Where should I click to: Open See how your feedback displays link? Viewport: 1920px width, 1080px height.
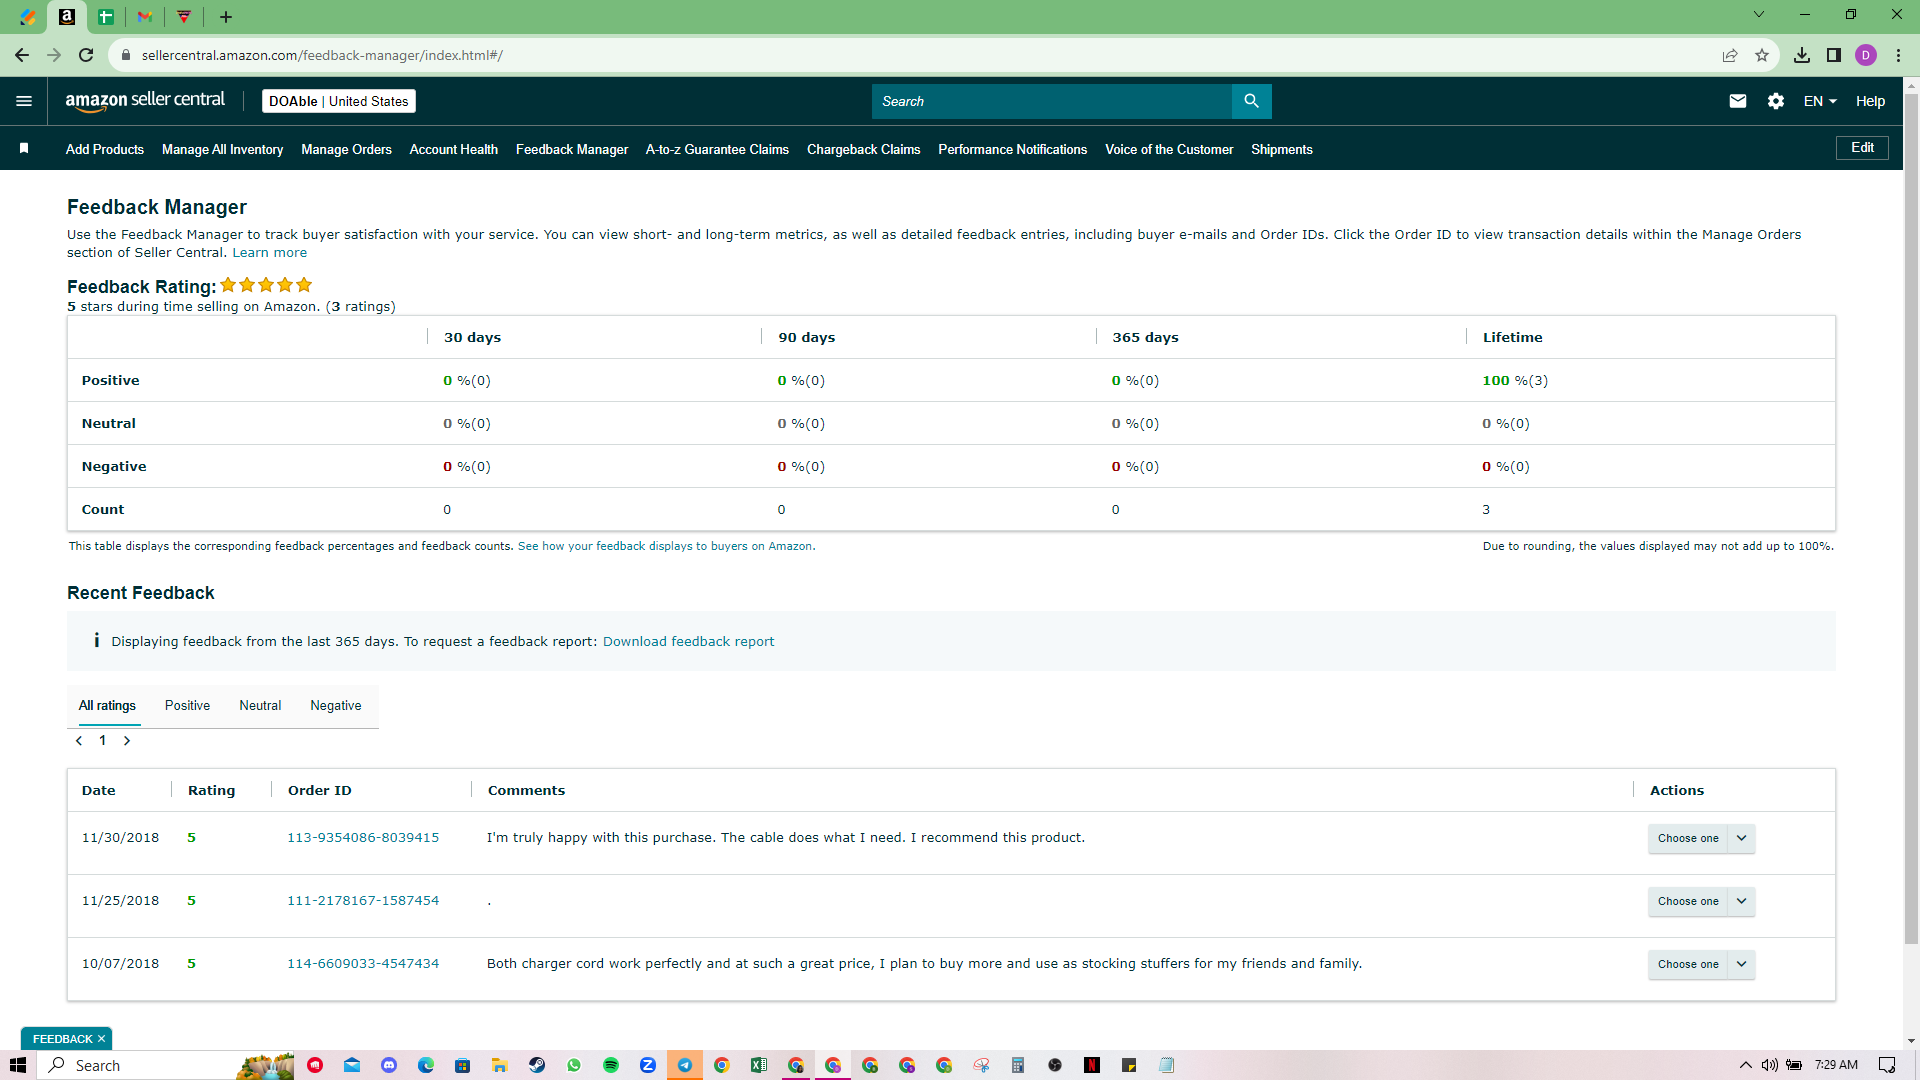[667, 546]
